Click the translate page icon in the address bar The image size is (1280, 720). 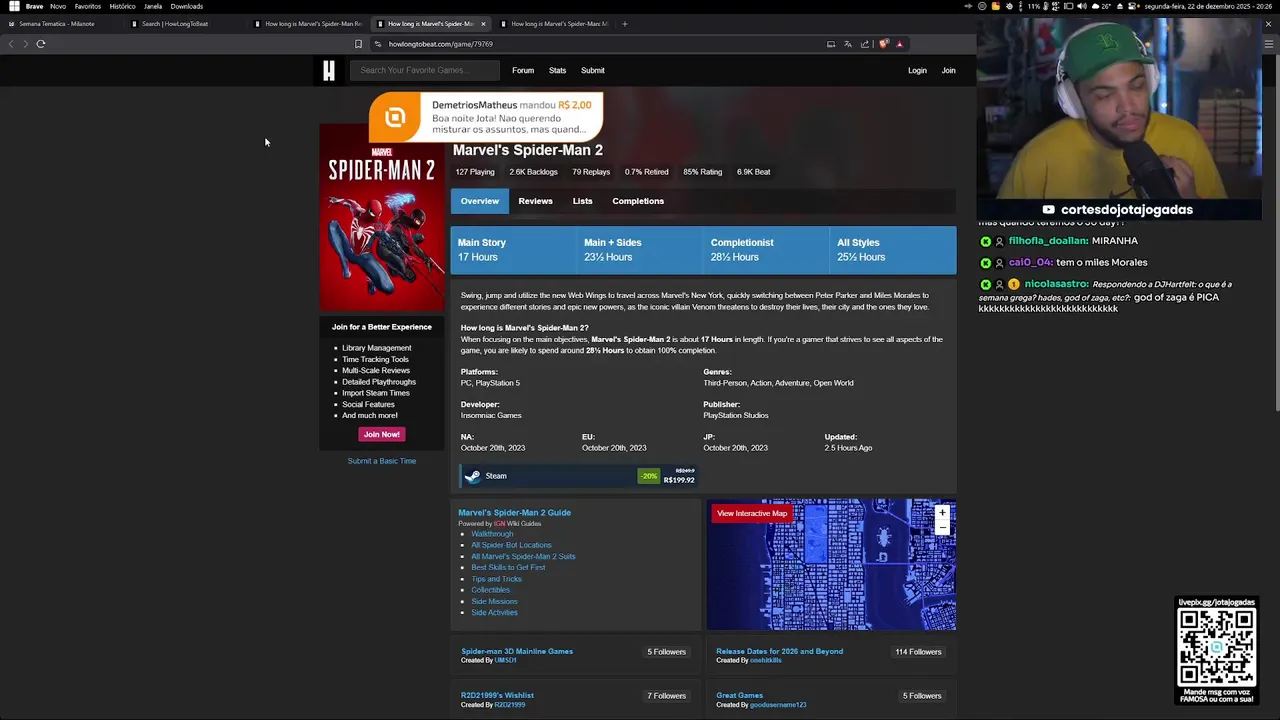pyautogui.click(x=848, y=44)
